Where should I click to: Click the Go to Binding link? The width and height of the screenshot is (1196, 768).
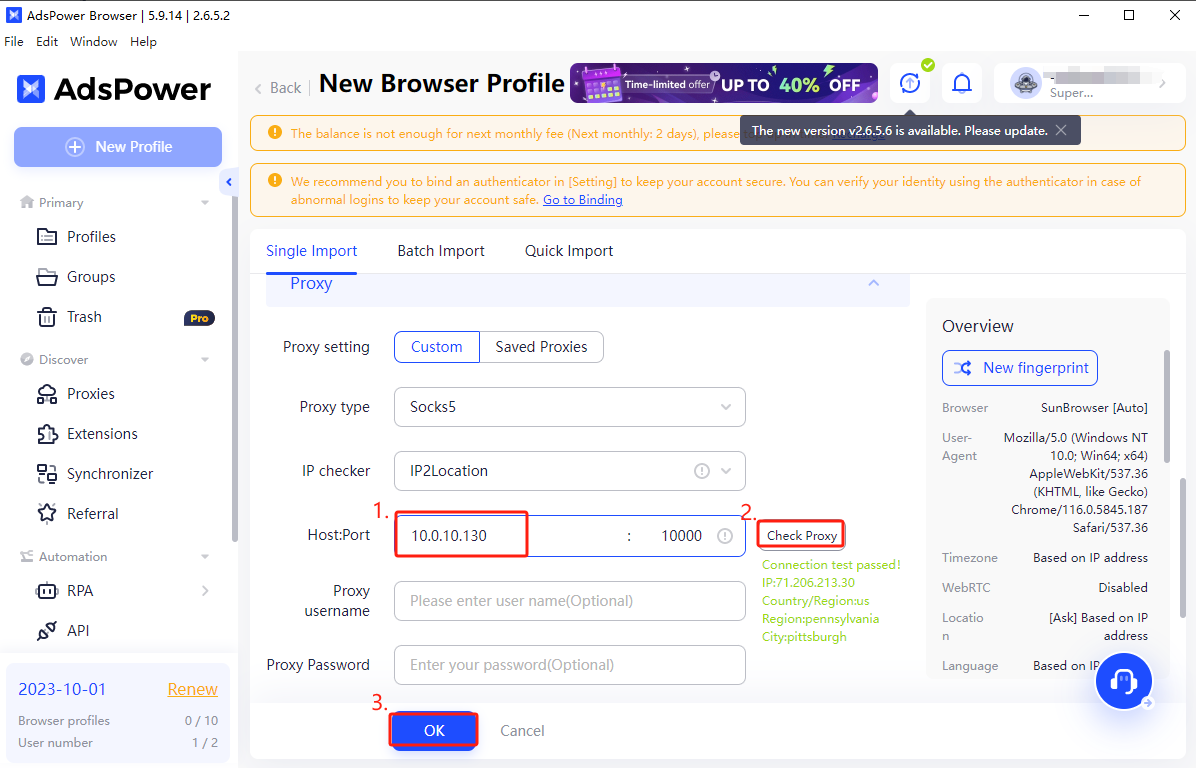point(582,200)
